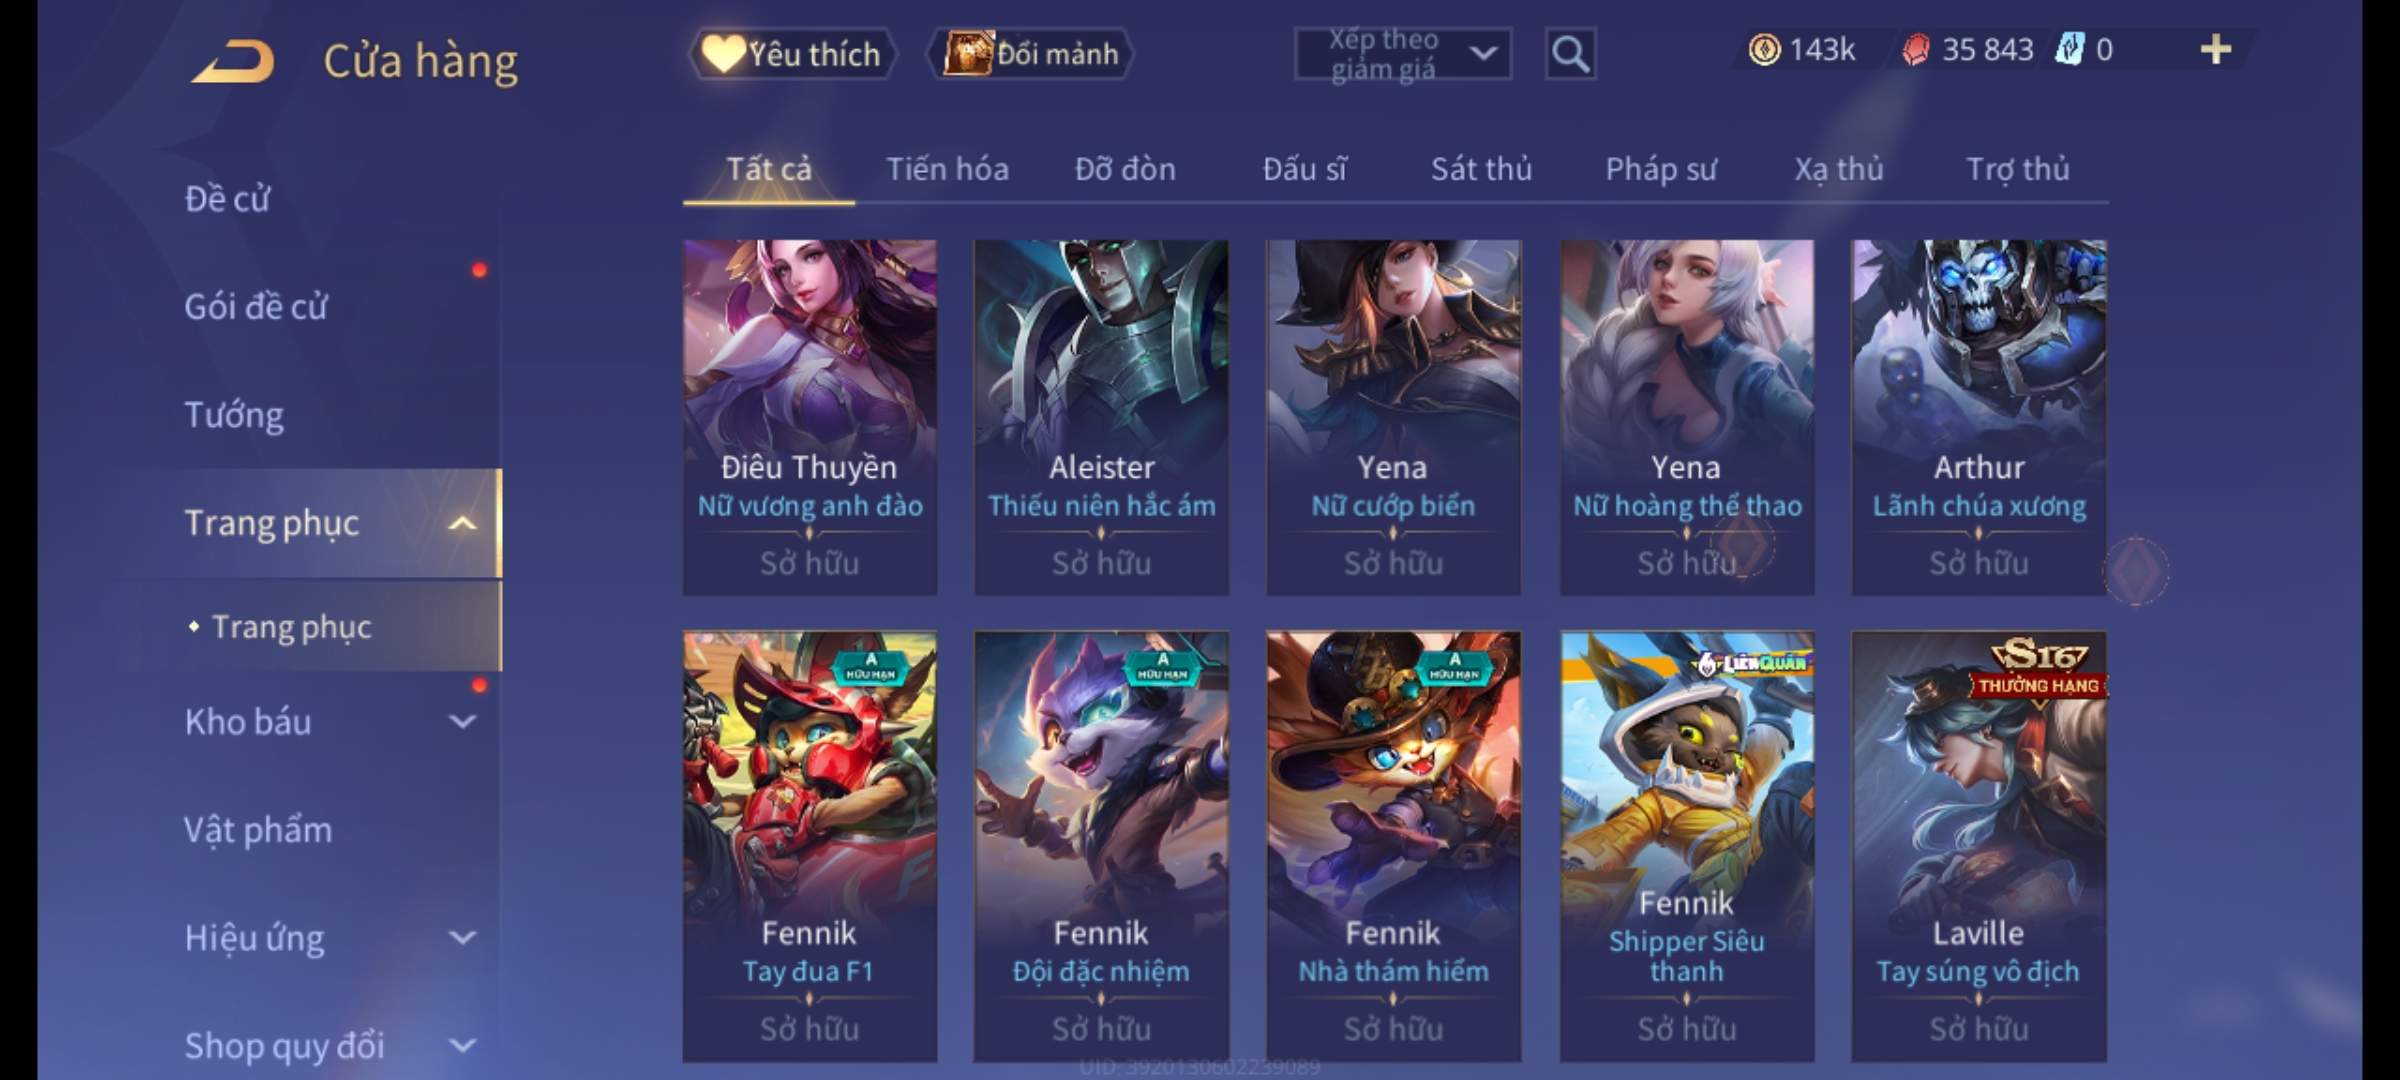The width and height of the screenshot is (2400, 1080).
Task: Tap the plus icon to add currency
Action: 2216,49
